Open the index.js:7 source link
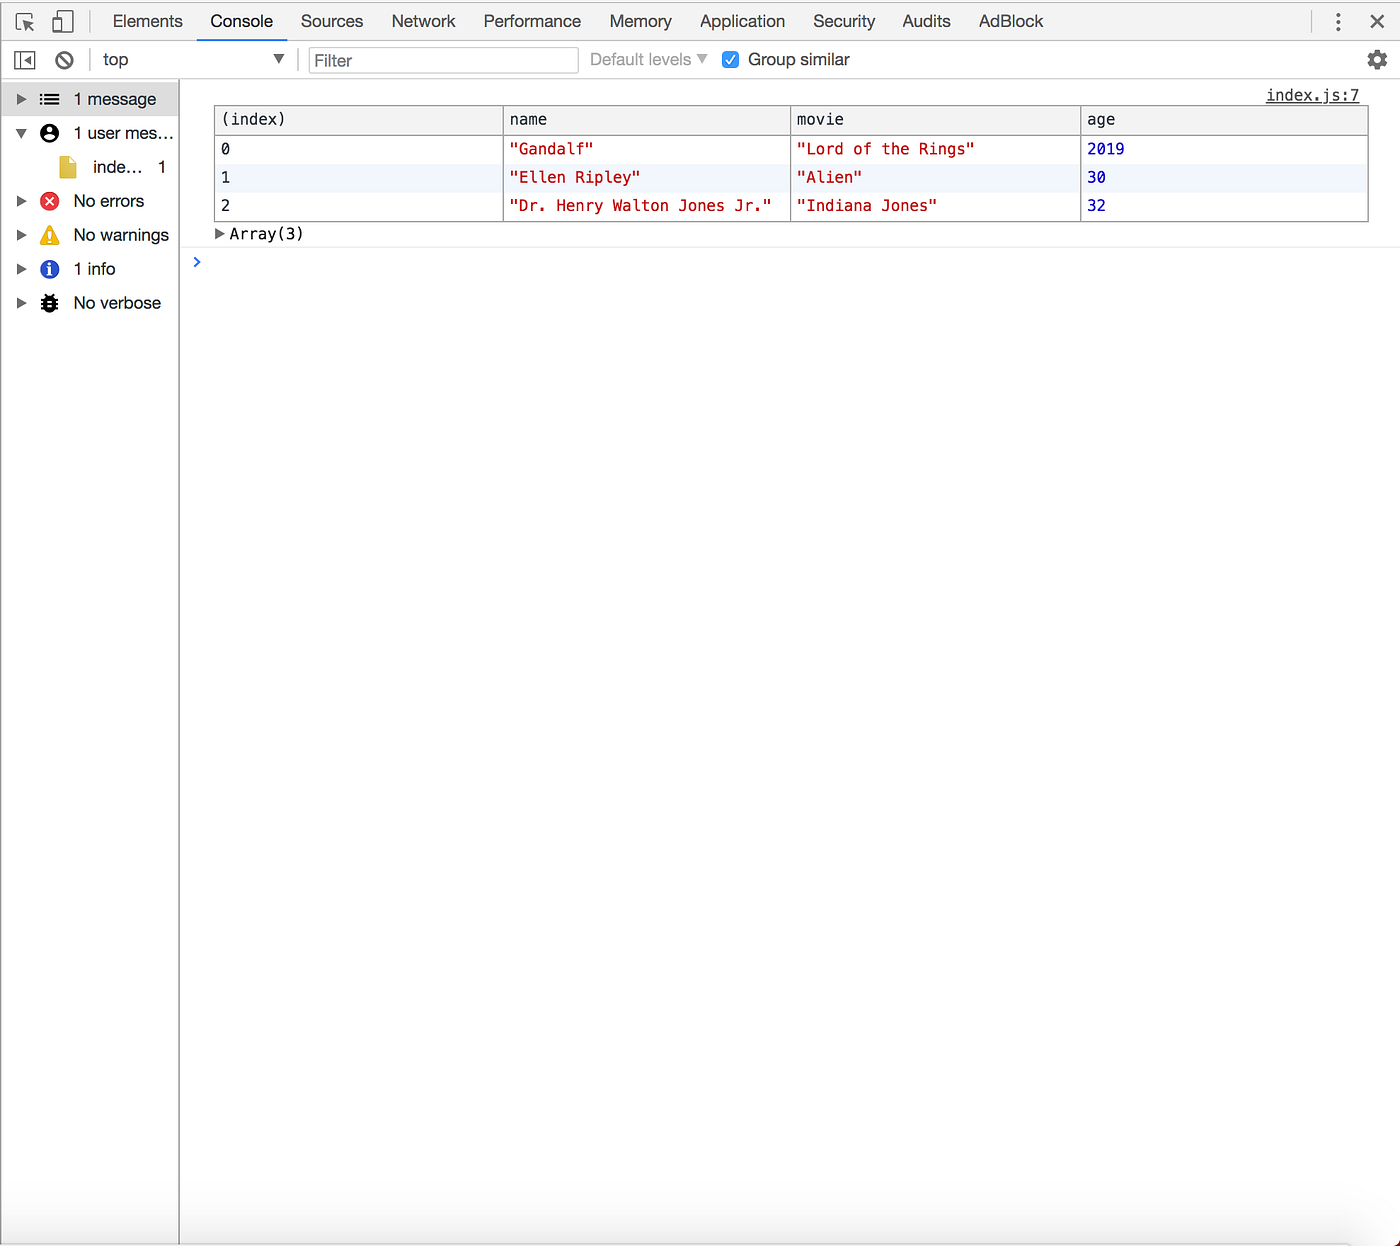 1312,95
